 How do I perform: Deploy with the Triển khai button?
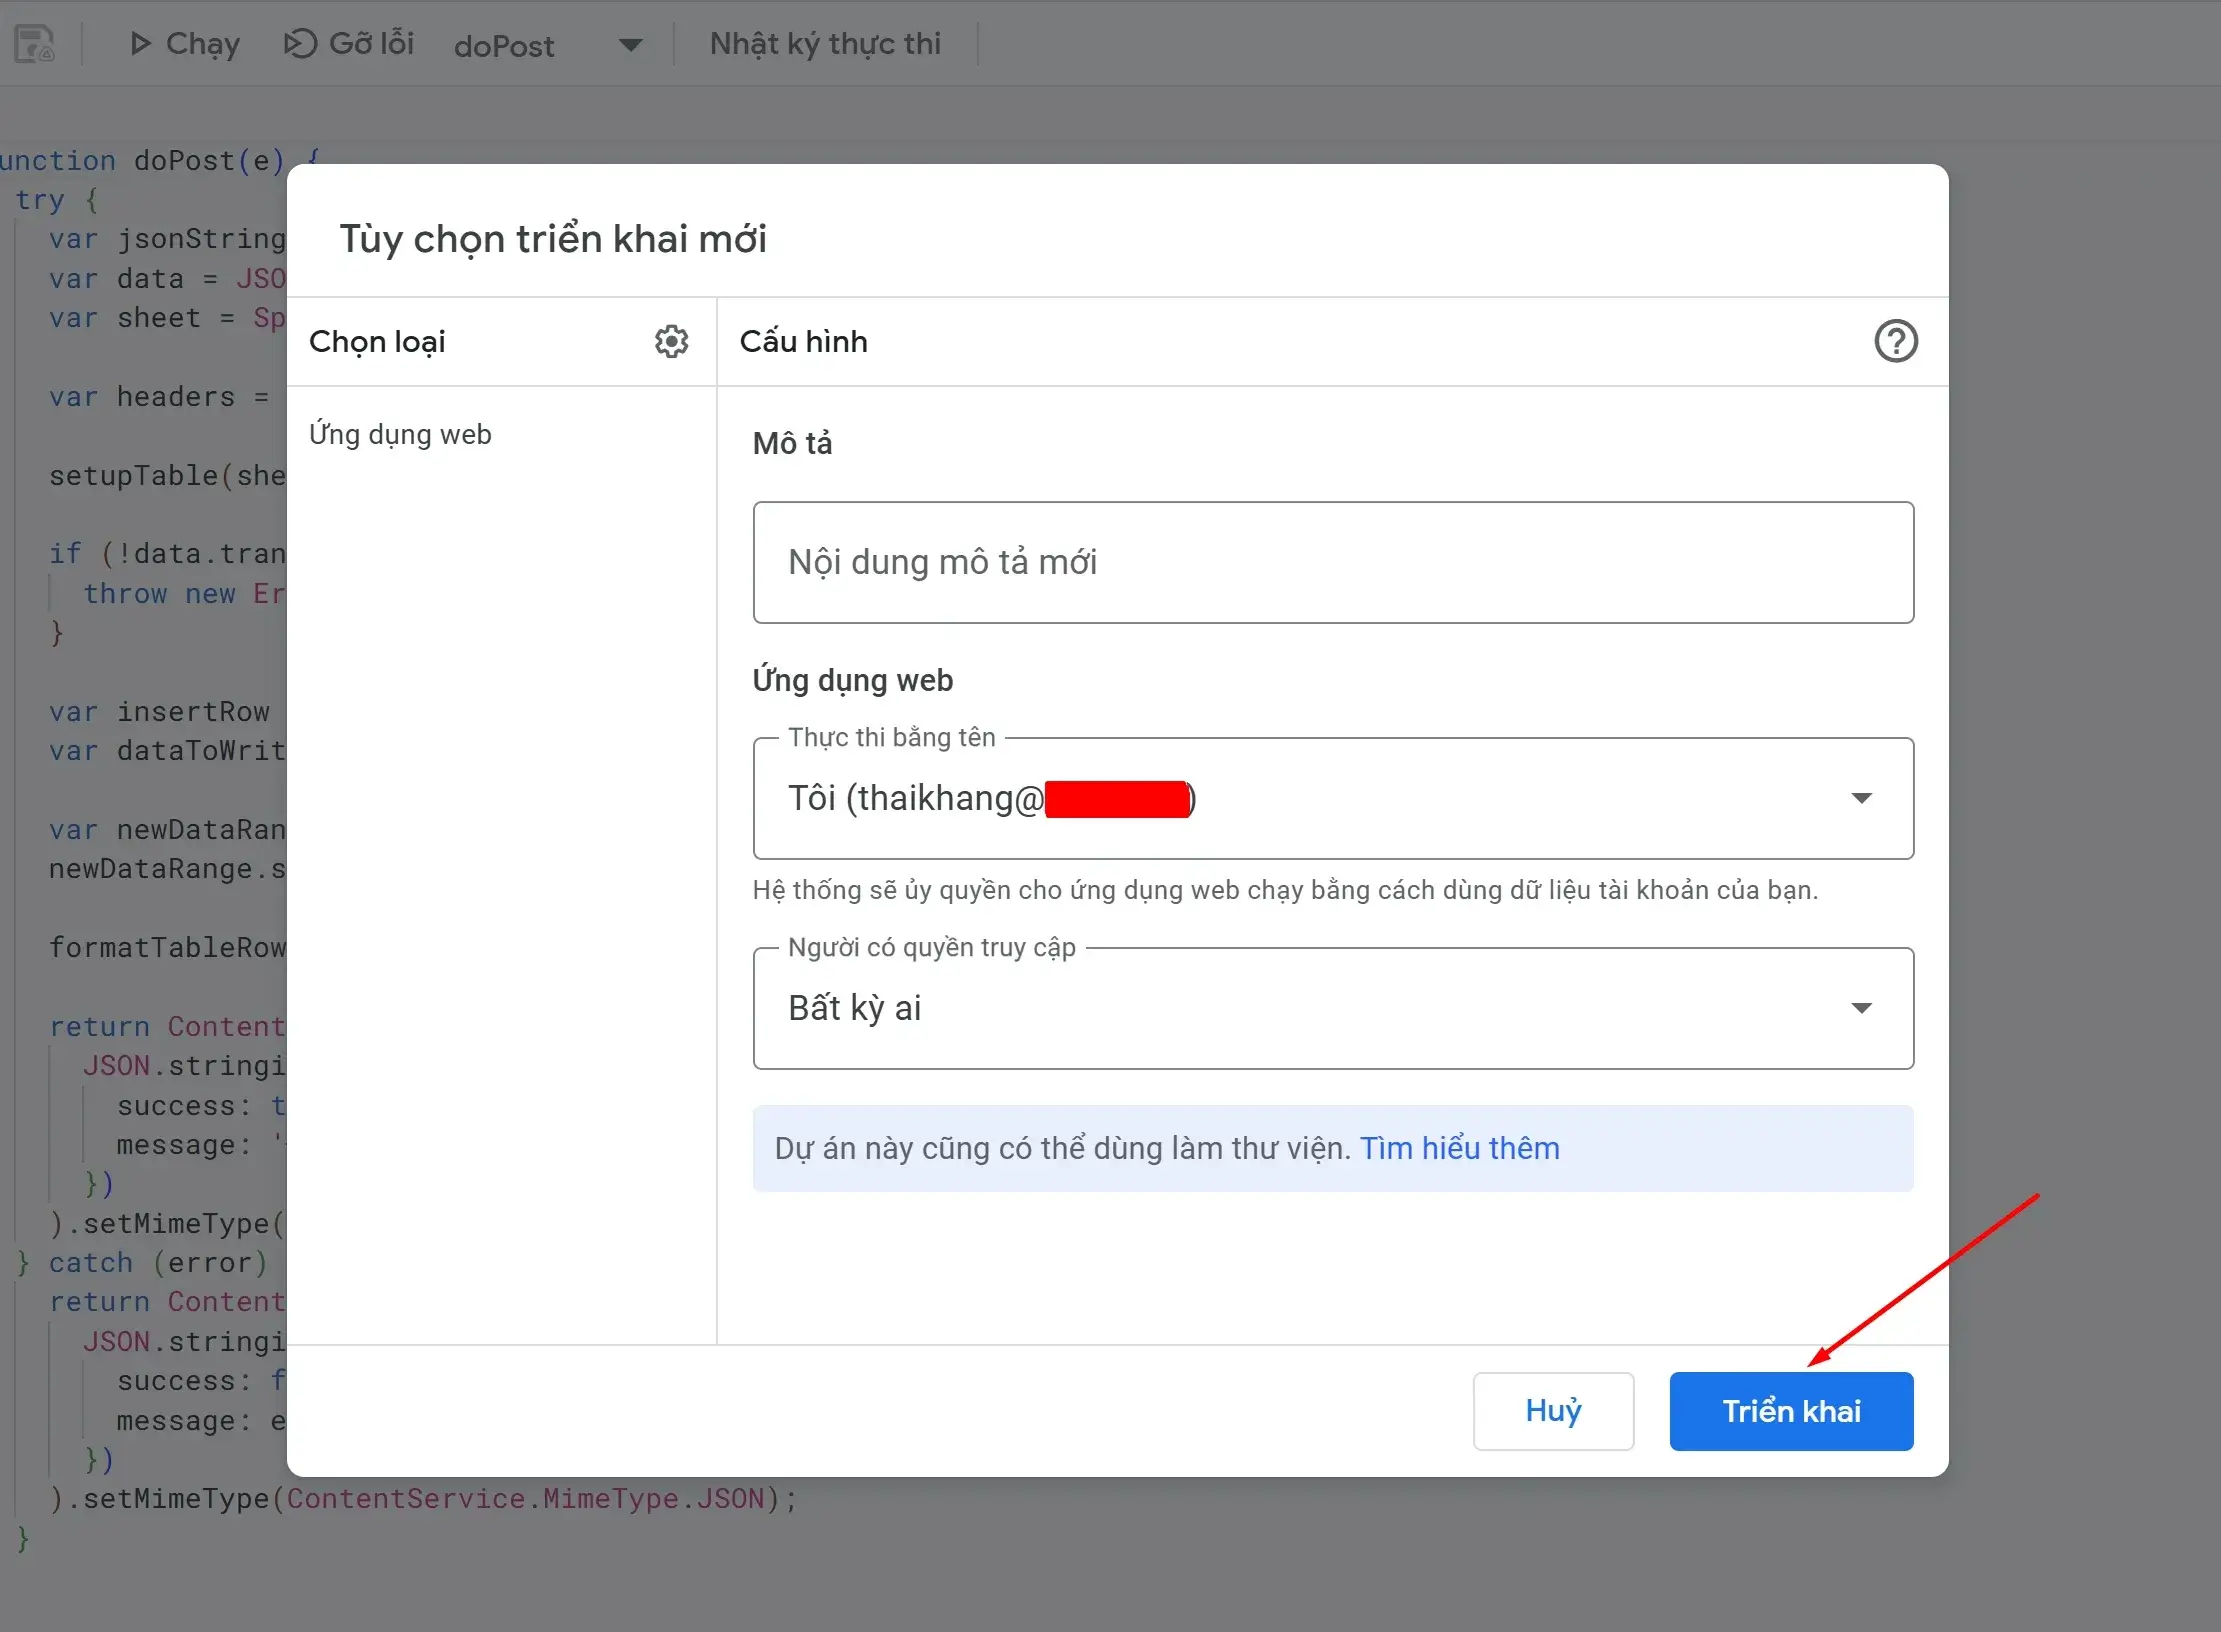(1791, 1411)
